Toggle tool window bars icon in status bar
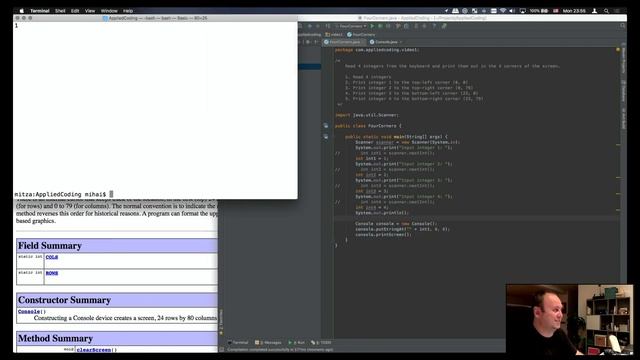 click(x=222, y=349)
